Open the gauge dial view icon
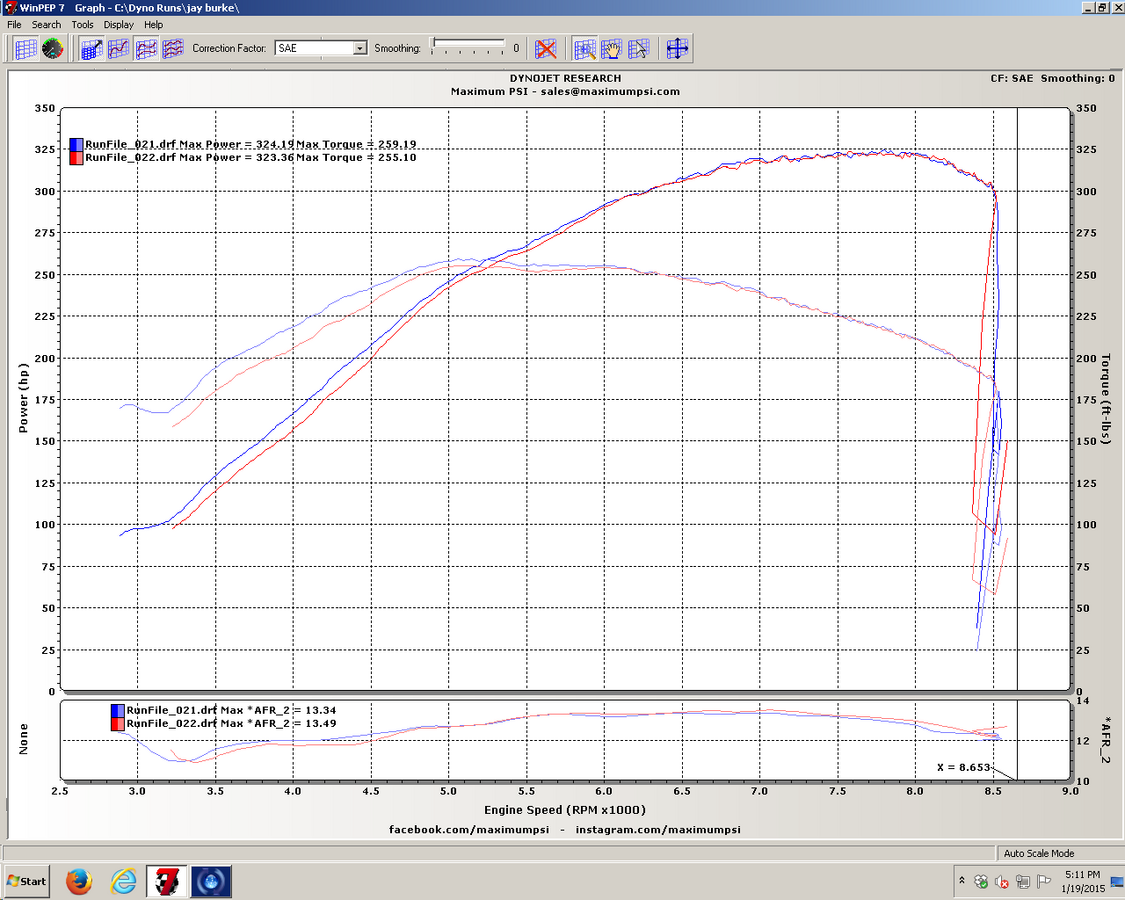 pyautogui.click(x=53, y=48)
